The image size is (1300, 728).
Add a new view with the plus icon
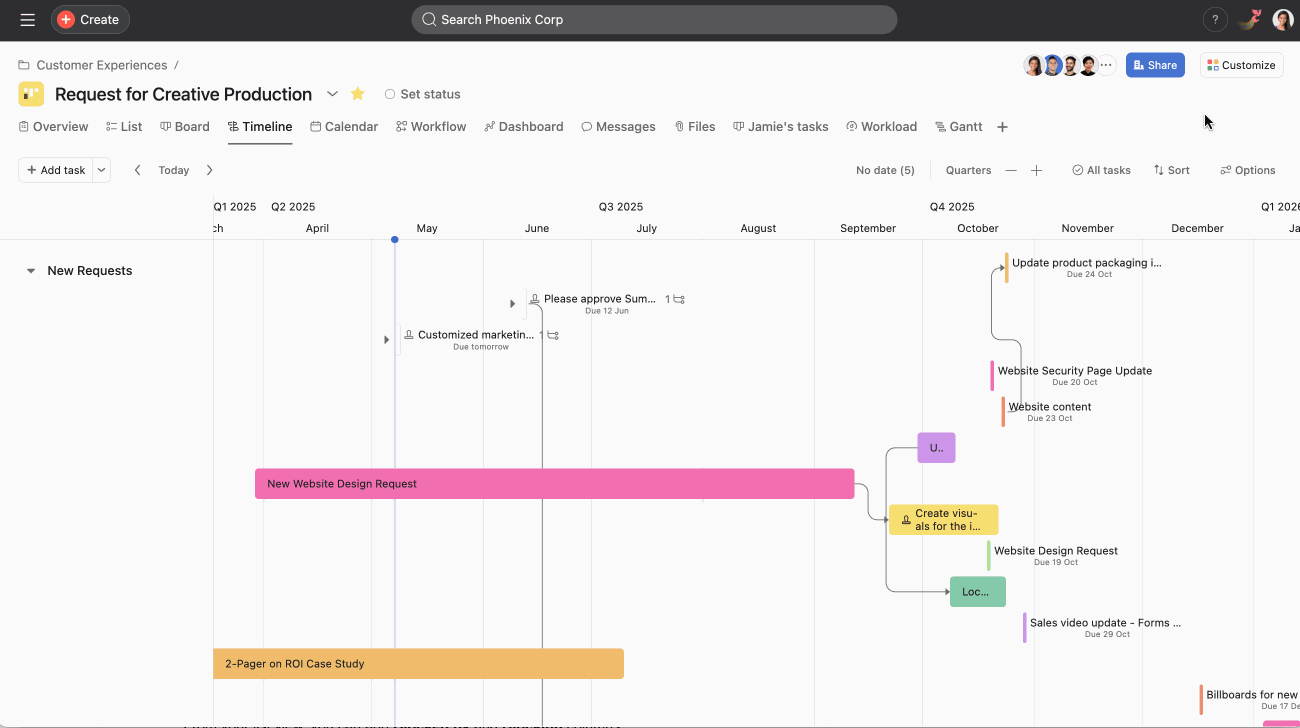click(1002, 126)
